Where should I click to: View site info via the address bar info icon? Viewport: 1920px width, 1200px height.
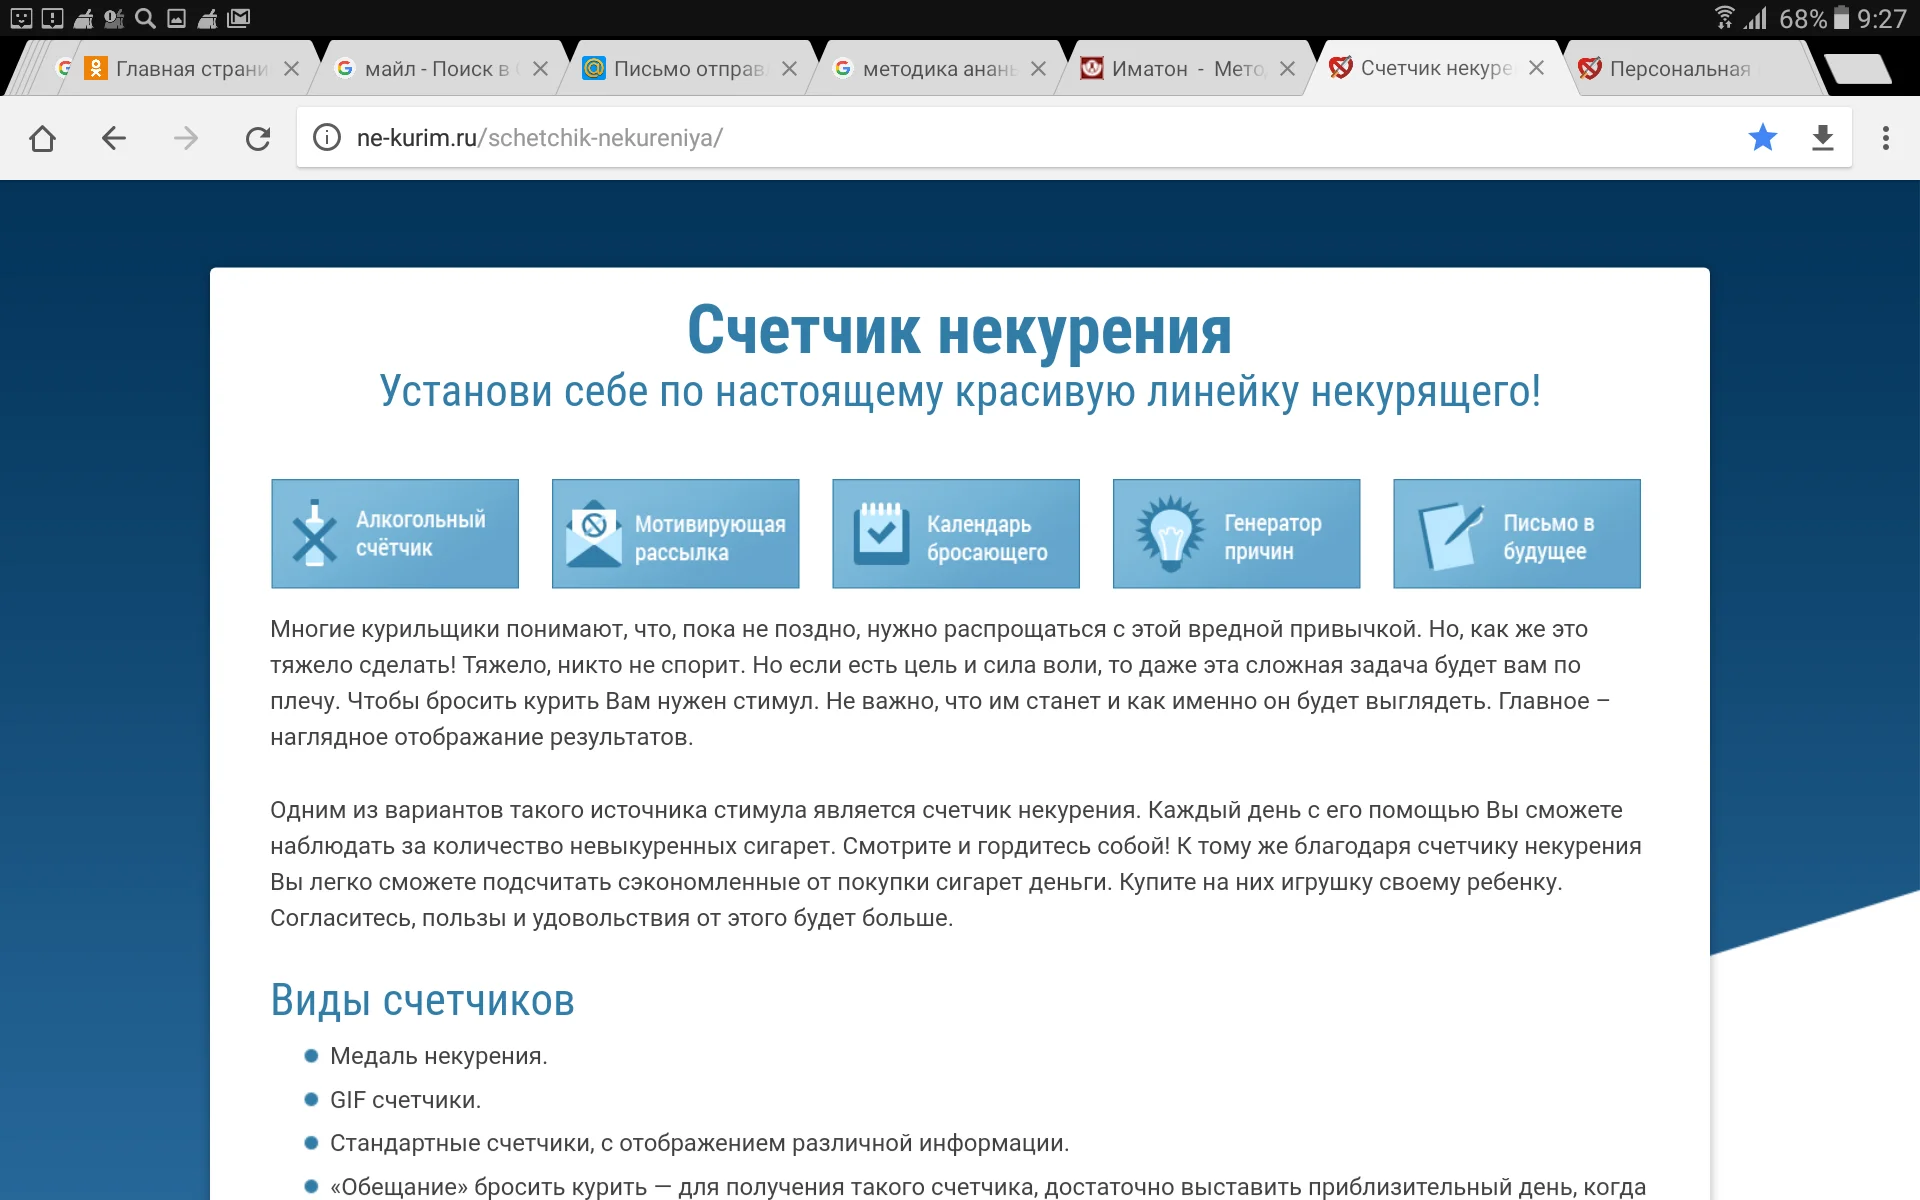click(326, 138)
